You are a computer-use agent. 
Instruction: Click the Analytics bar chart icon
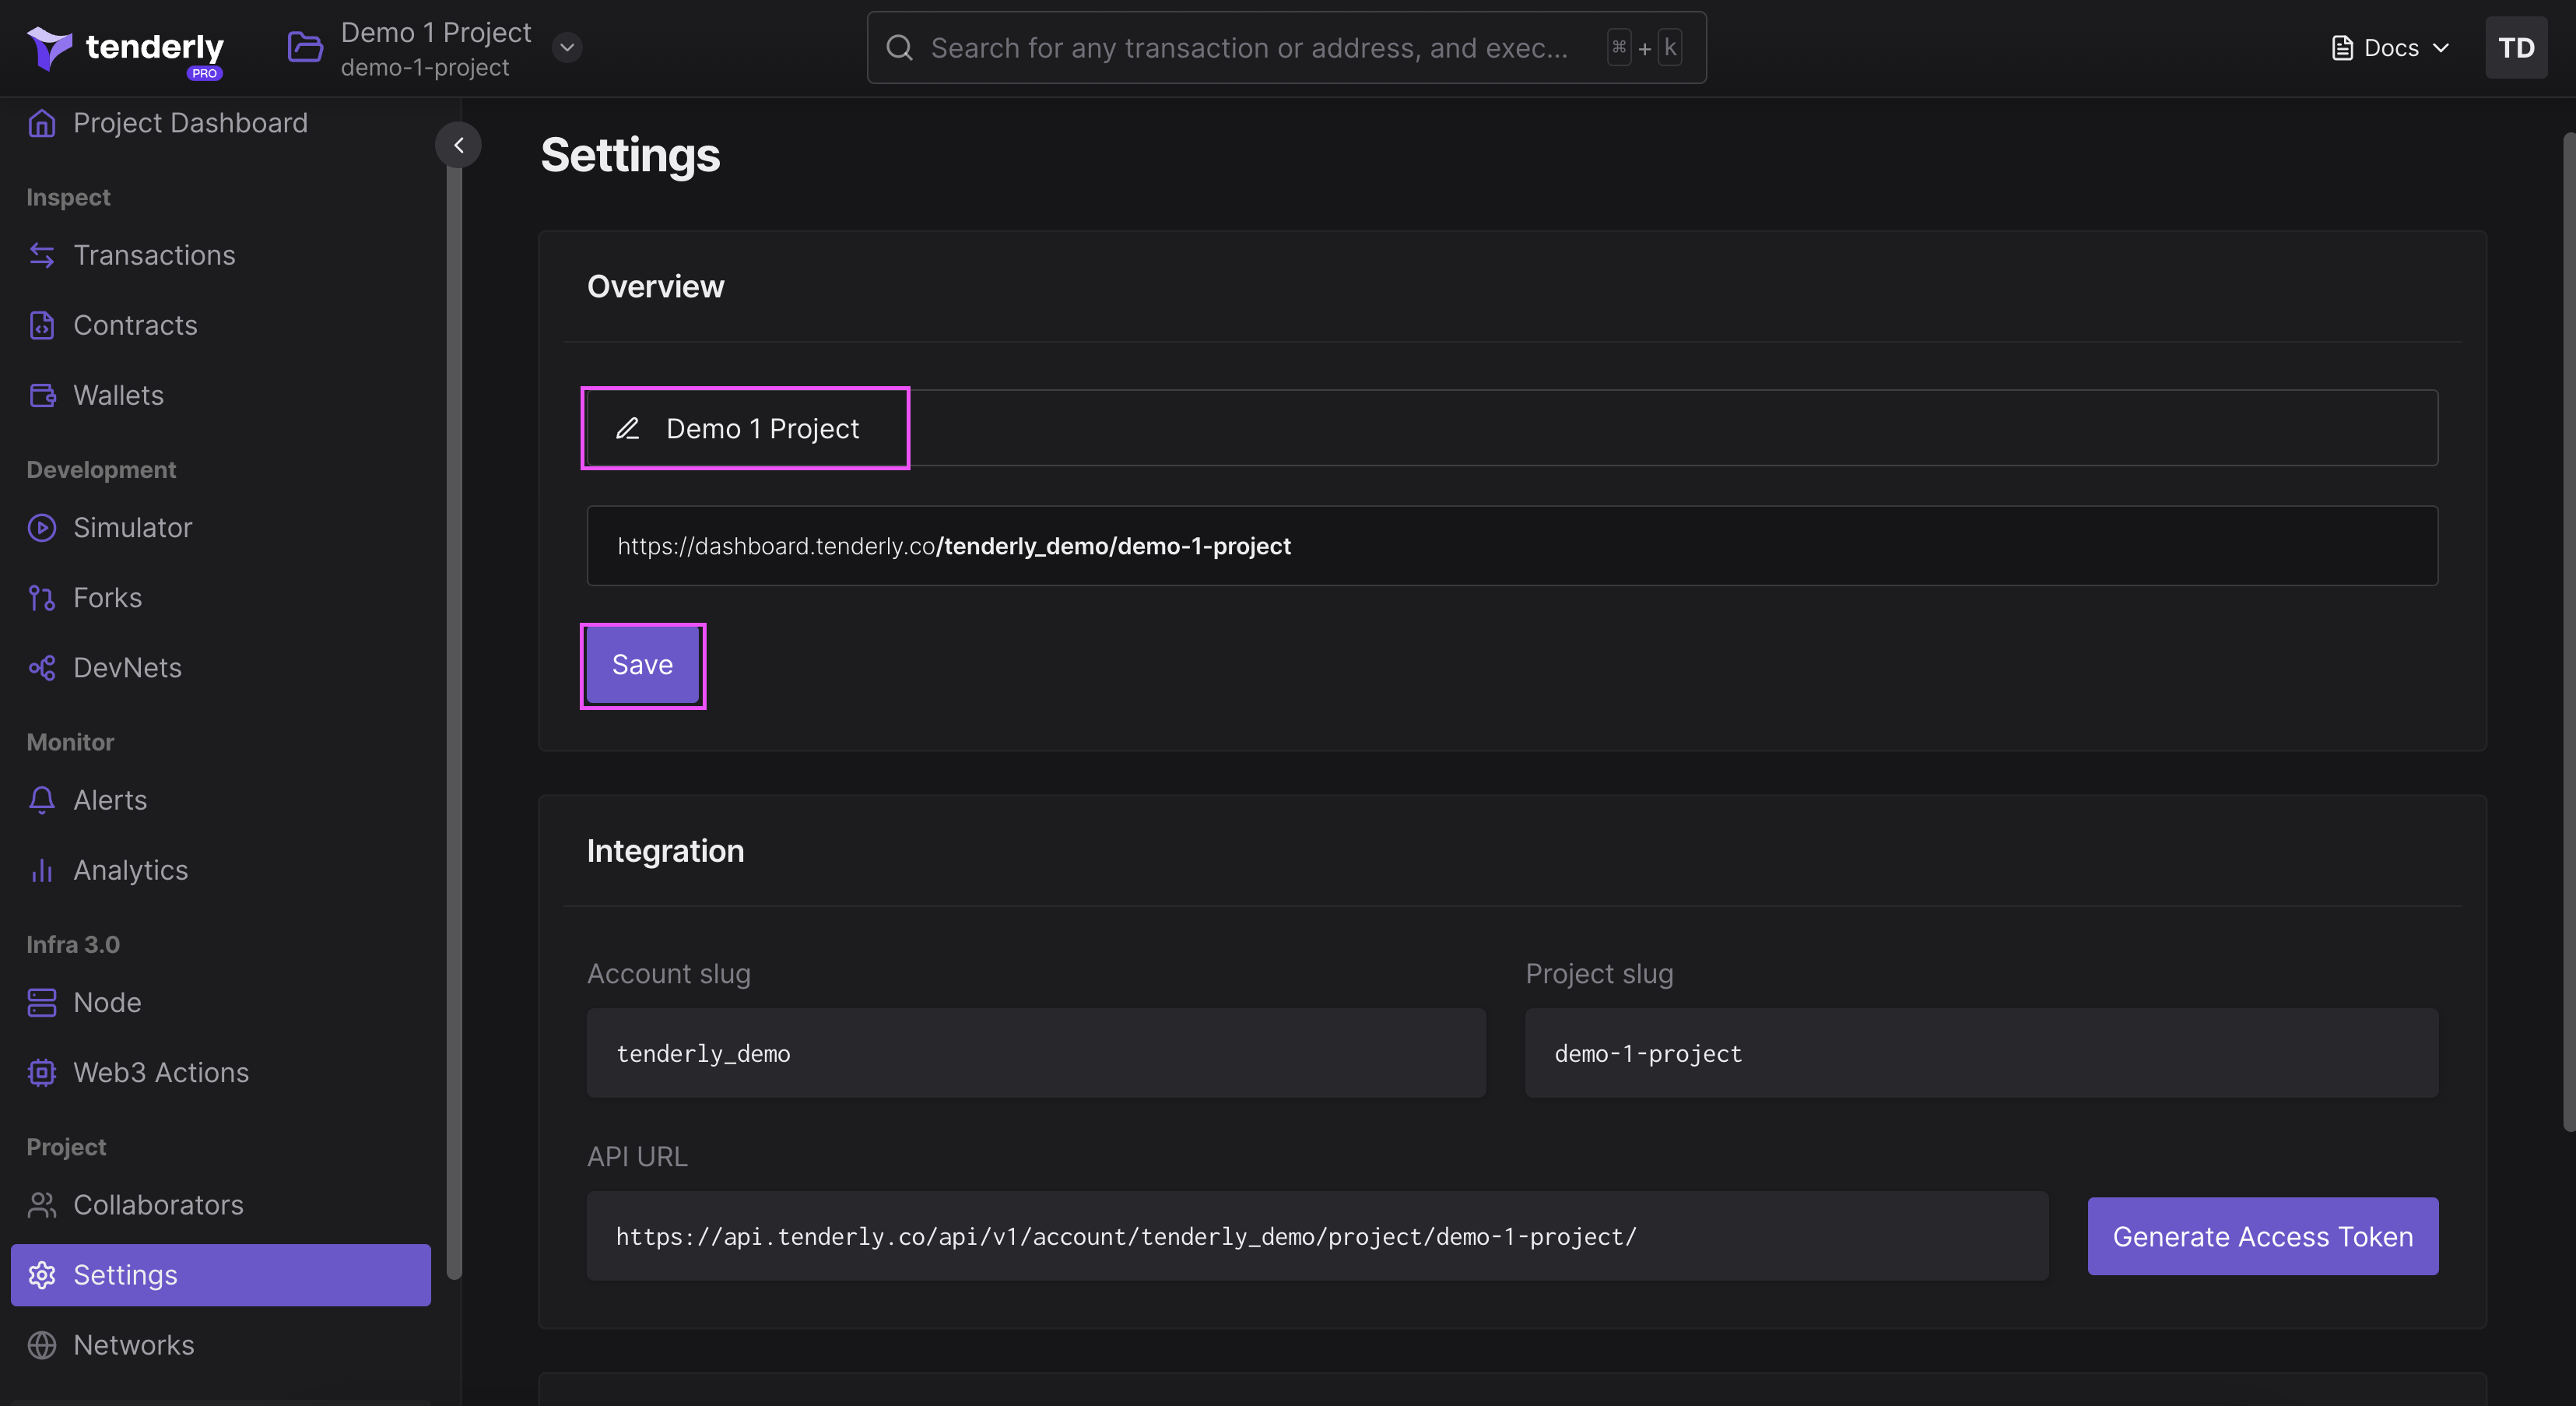(42, 870)
